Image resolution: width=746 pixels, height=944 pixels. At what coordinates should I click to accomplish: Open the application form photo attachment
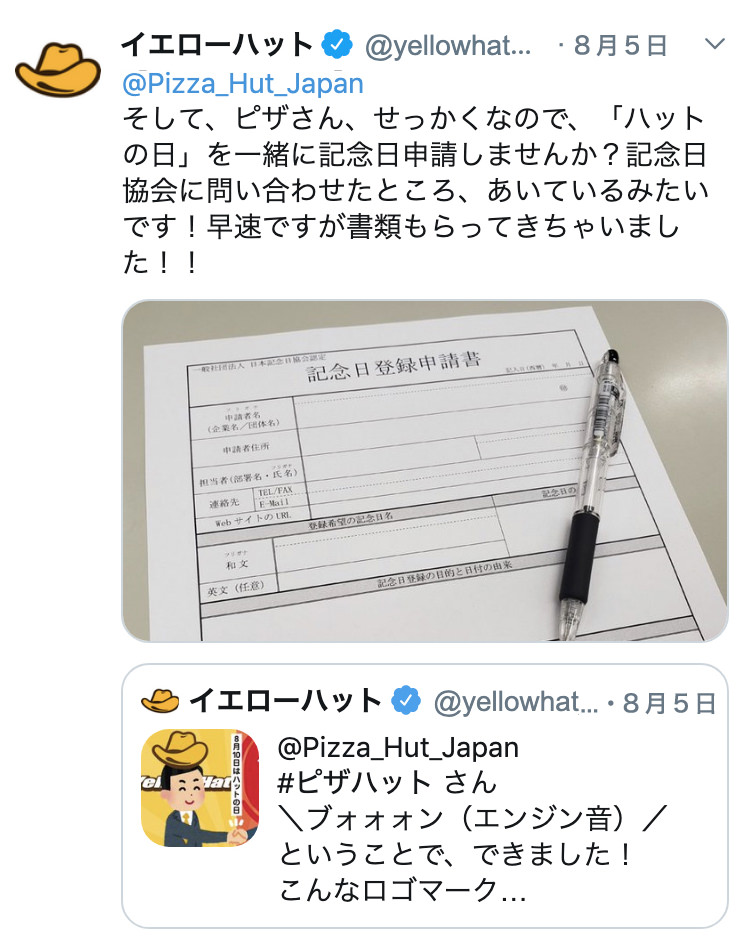[x=424, y=470]
